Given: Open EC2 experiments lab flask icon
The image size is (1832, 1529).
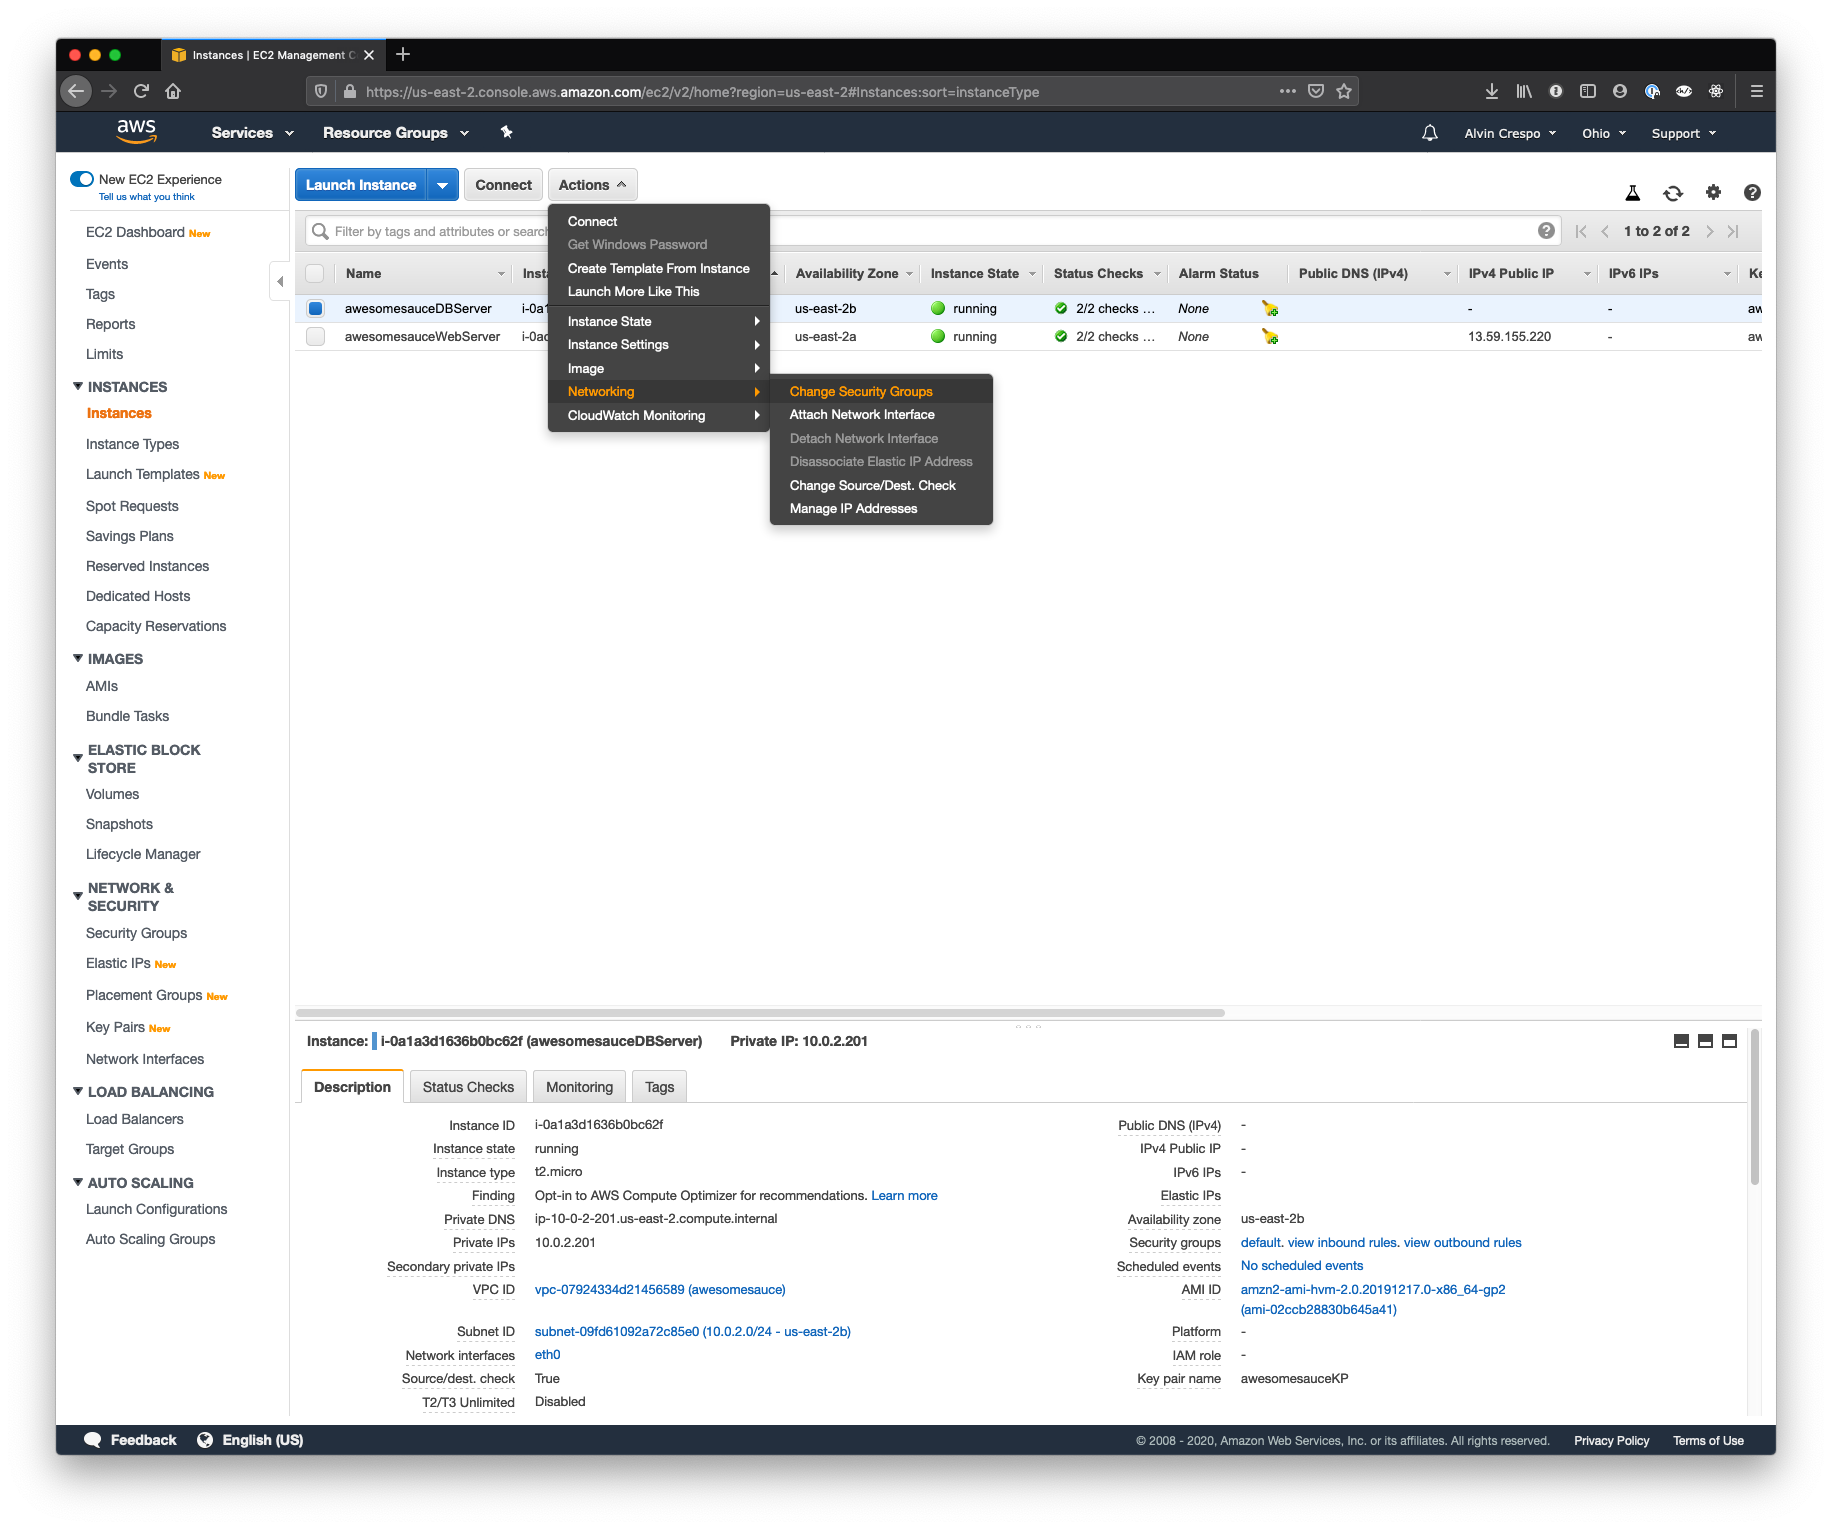Looking at the screenshot, I should tap(1634, 192).
